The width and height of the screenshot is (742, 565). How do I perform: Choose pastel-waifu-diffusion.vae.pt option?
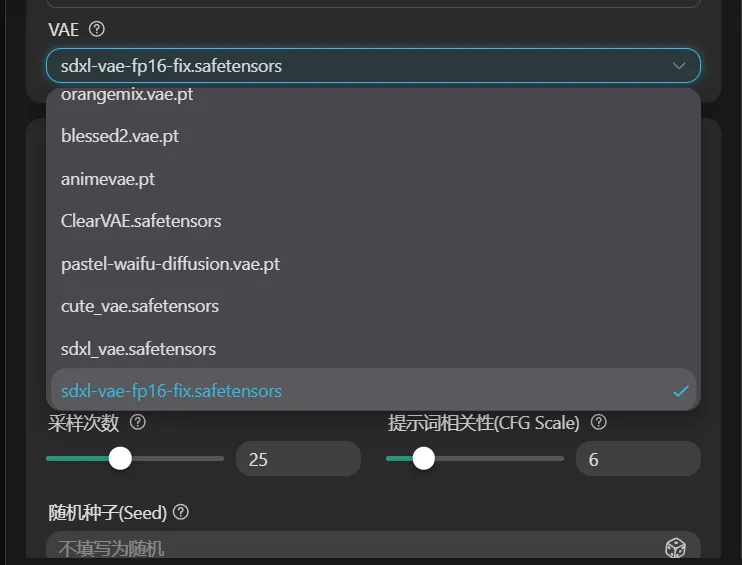(170, 264)
